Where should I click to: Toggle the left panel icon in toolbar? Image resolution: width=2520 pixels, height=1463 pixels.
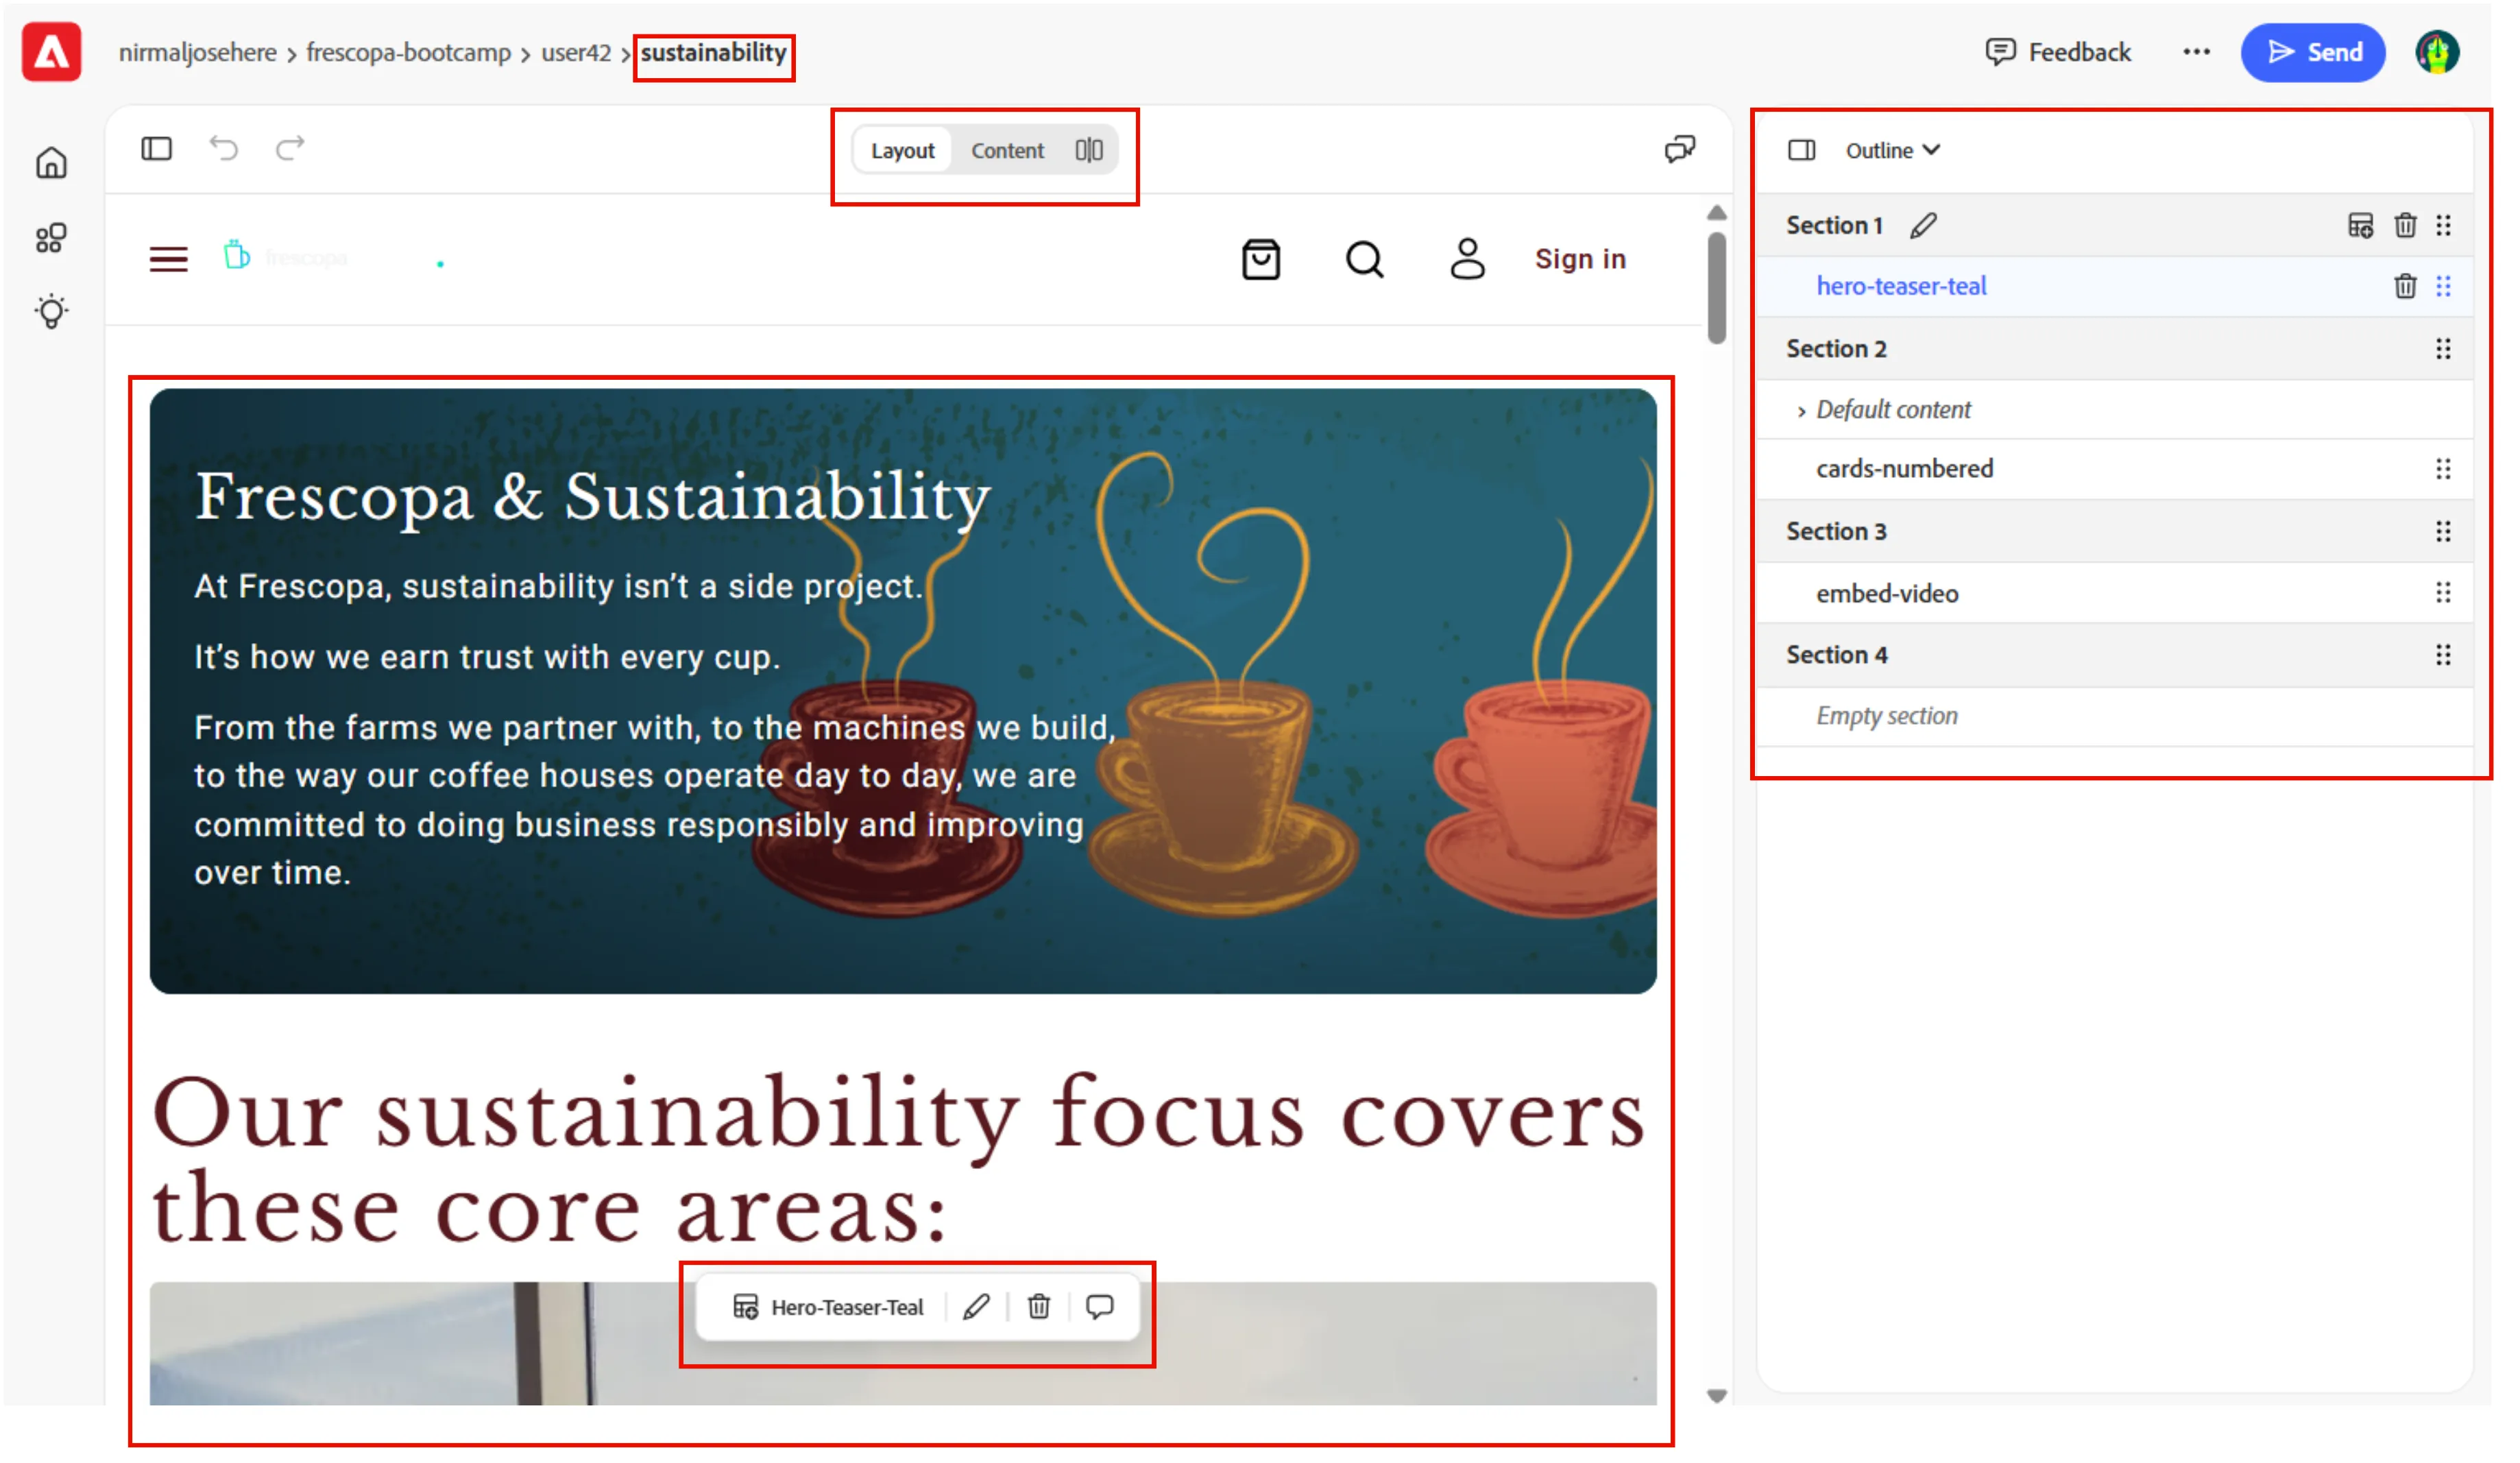[158, 150]
